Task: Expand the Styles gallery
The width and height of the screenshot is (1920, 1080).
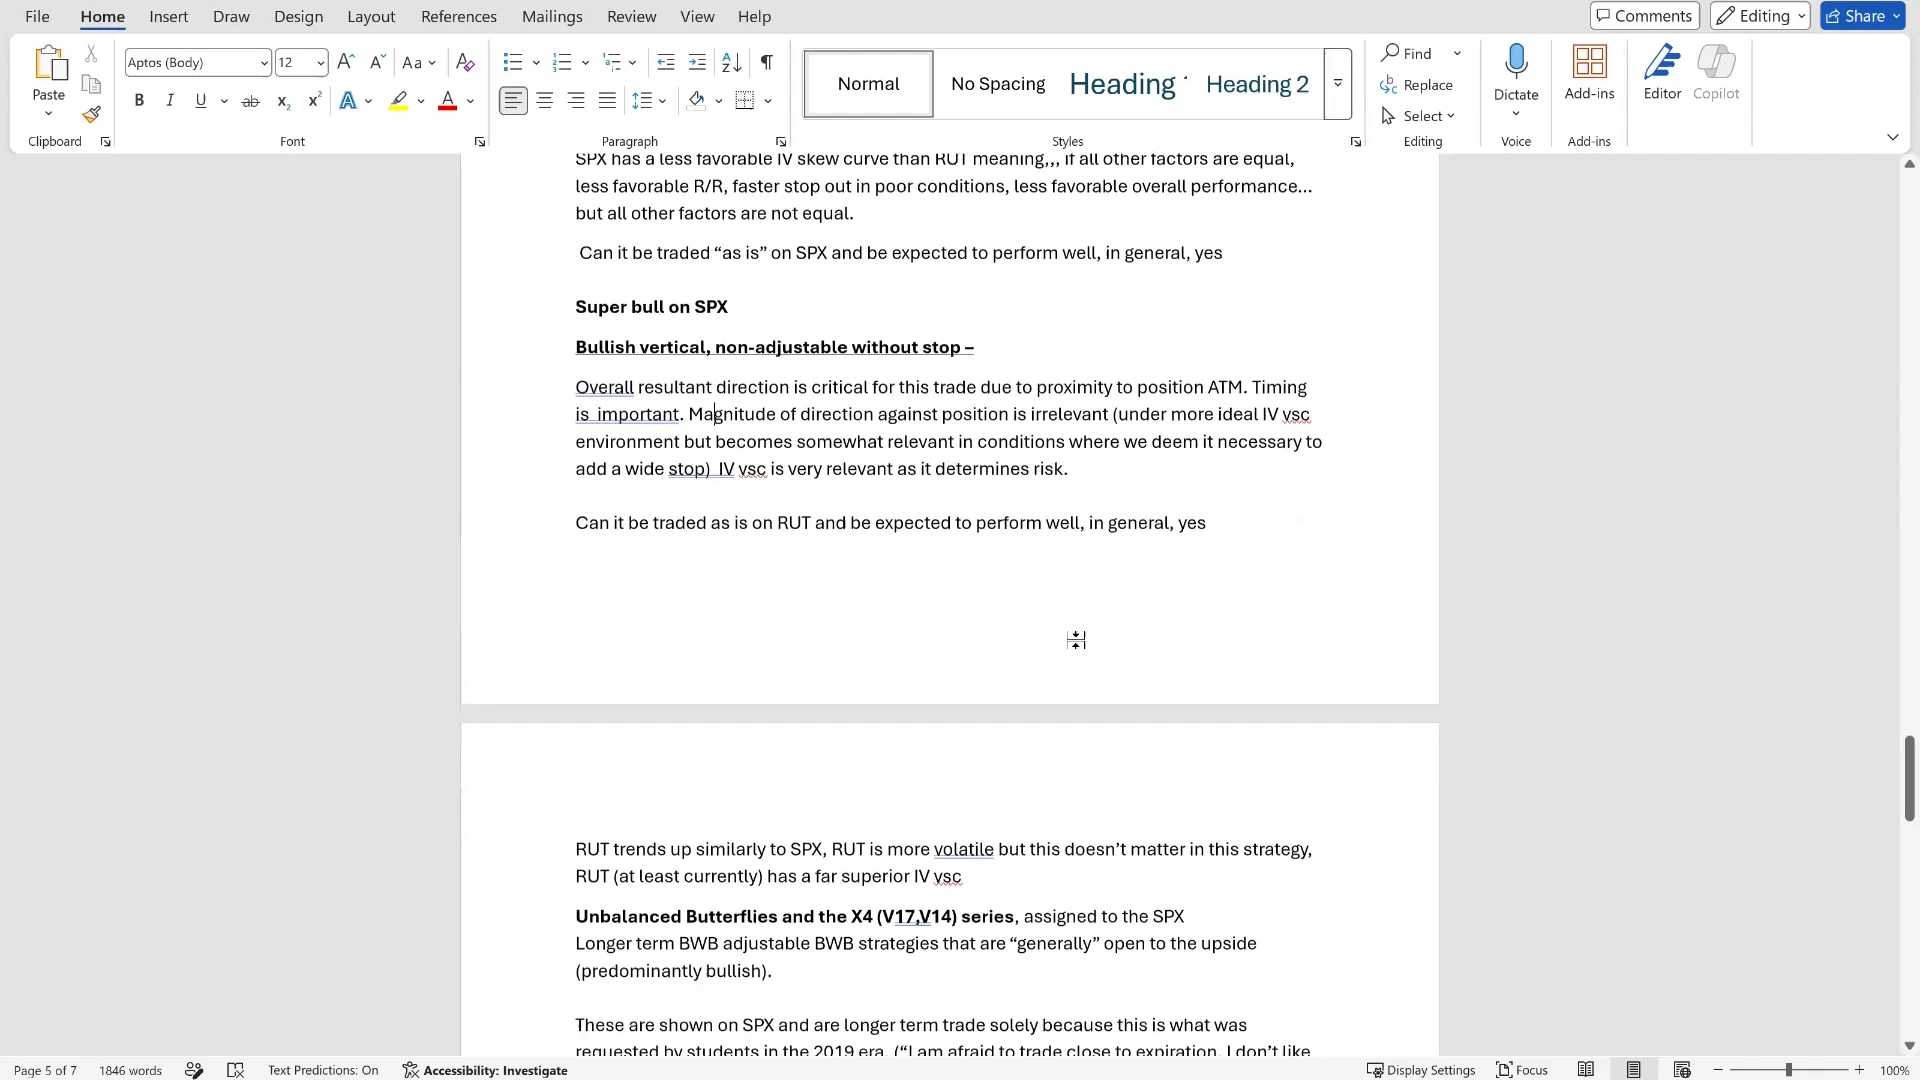Action: click(x=1338, y=84)
